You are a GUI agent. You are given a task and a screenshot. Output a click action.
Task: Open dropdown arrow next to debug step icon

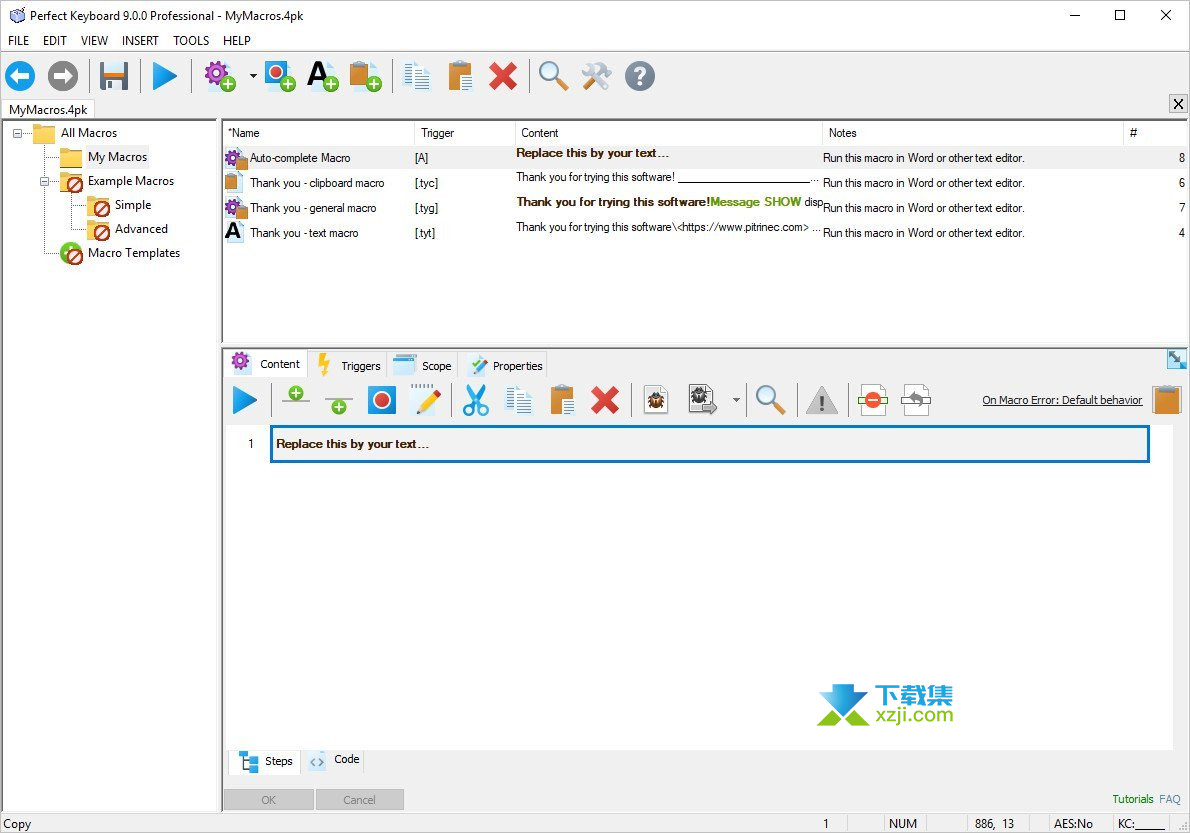click(736, 400)
